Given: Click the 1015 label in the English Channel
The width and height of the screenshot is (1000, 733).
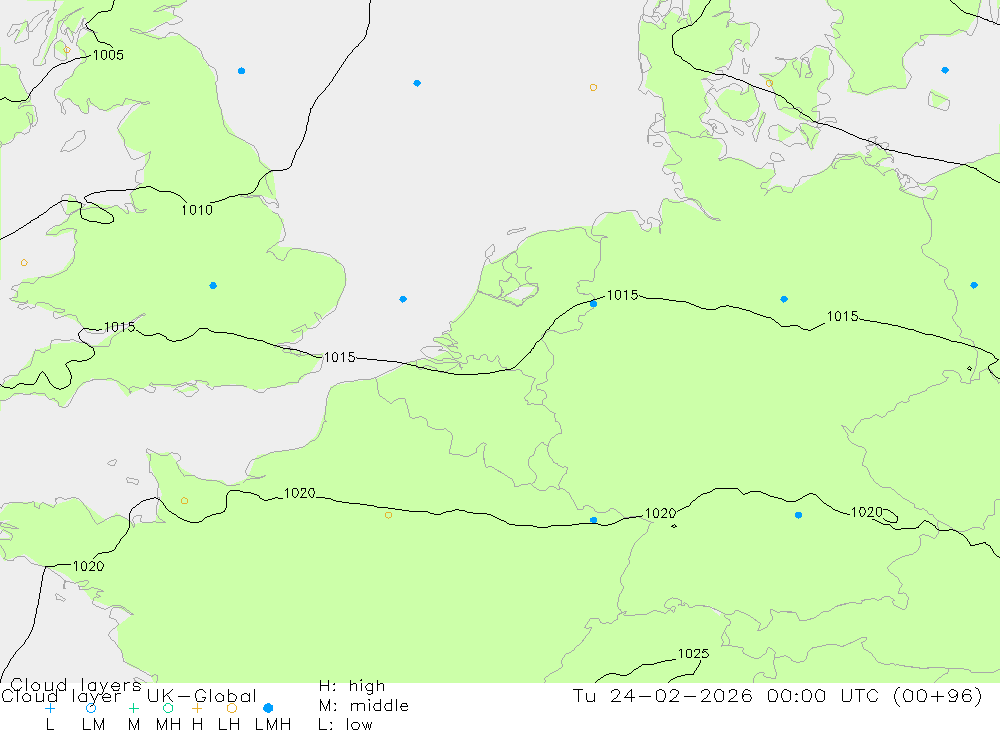Looking at the screenshot, I should 340,357.
